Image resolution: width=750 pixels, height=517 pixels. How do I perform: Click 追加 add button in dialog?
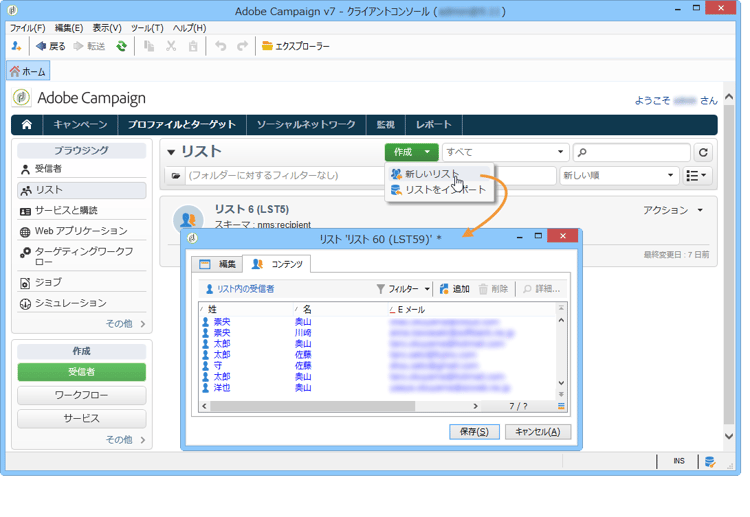455,289
